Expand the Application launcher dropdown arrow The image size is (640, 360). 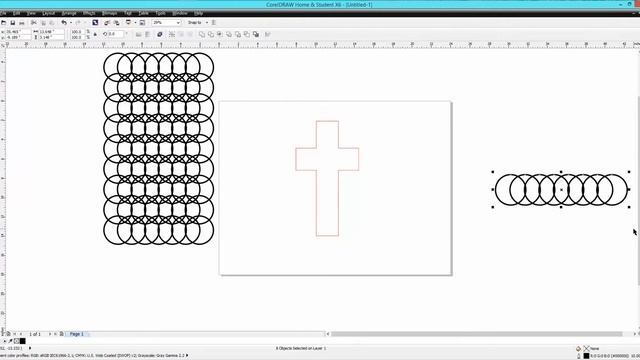[135, 23]
